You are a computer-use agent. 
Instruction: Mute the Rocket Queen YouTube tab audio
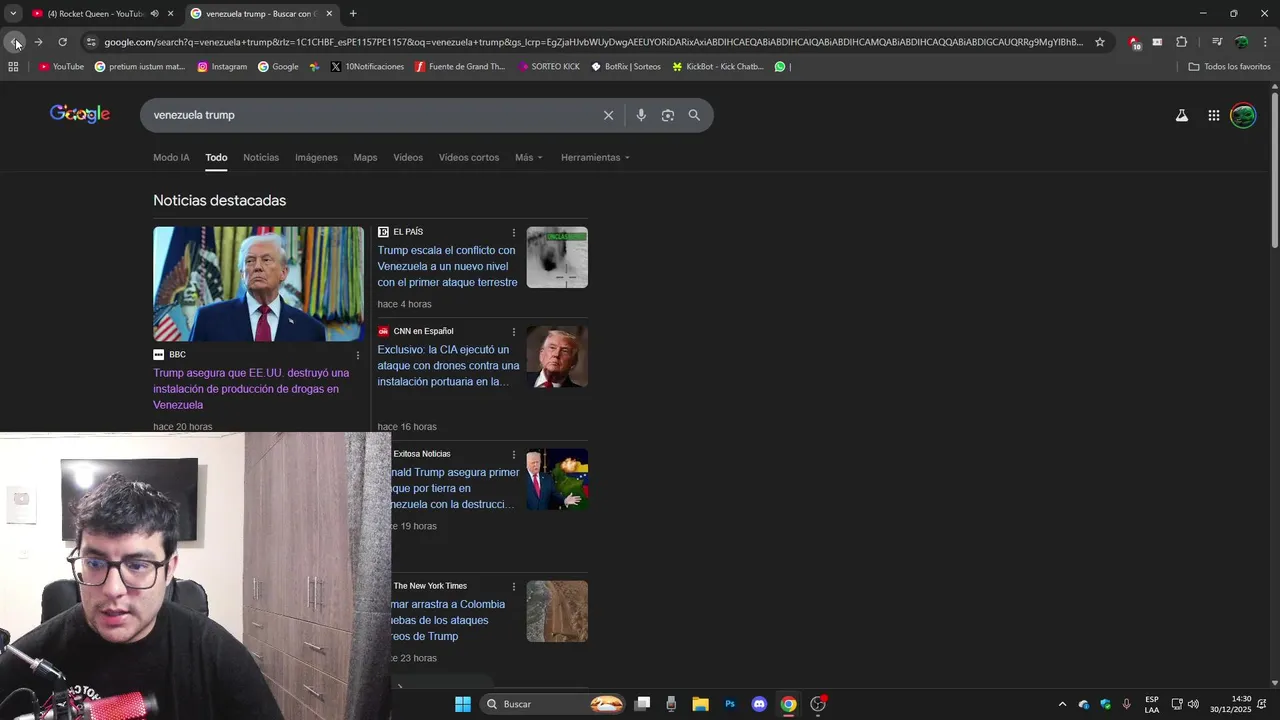154,14
